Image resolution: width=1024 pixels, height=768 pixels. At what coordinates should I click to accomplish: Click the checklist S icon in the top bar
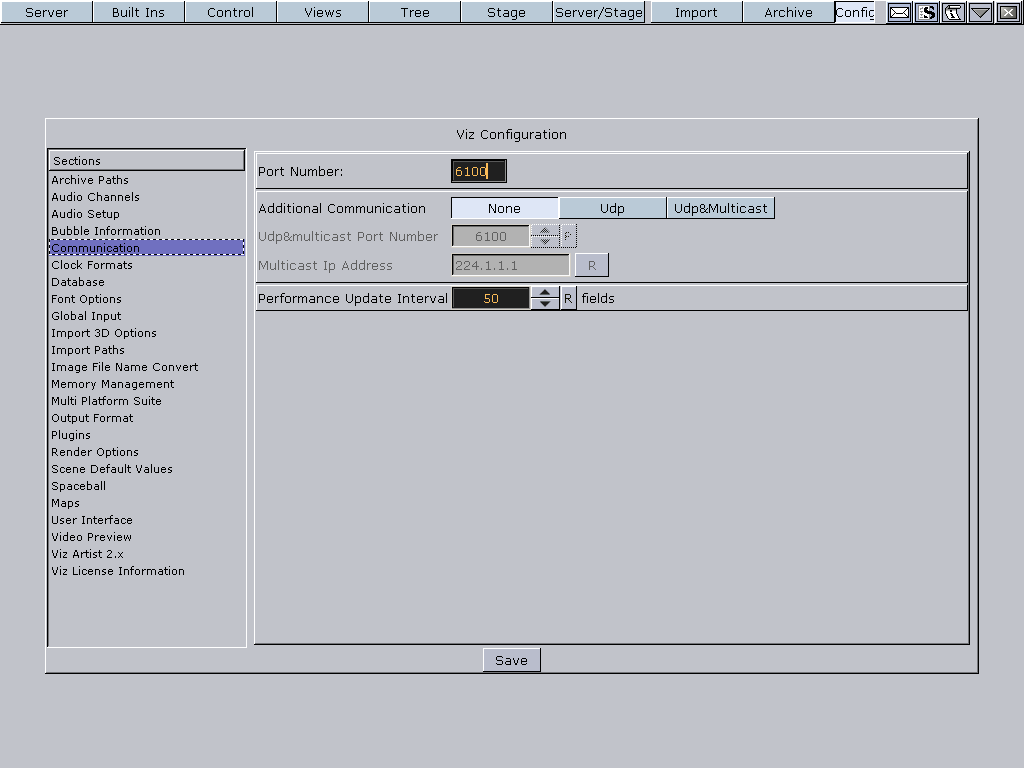(x=927, y=12)
